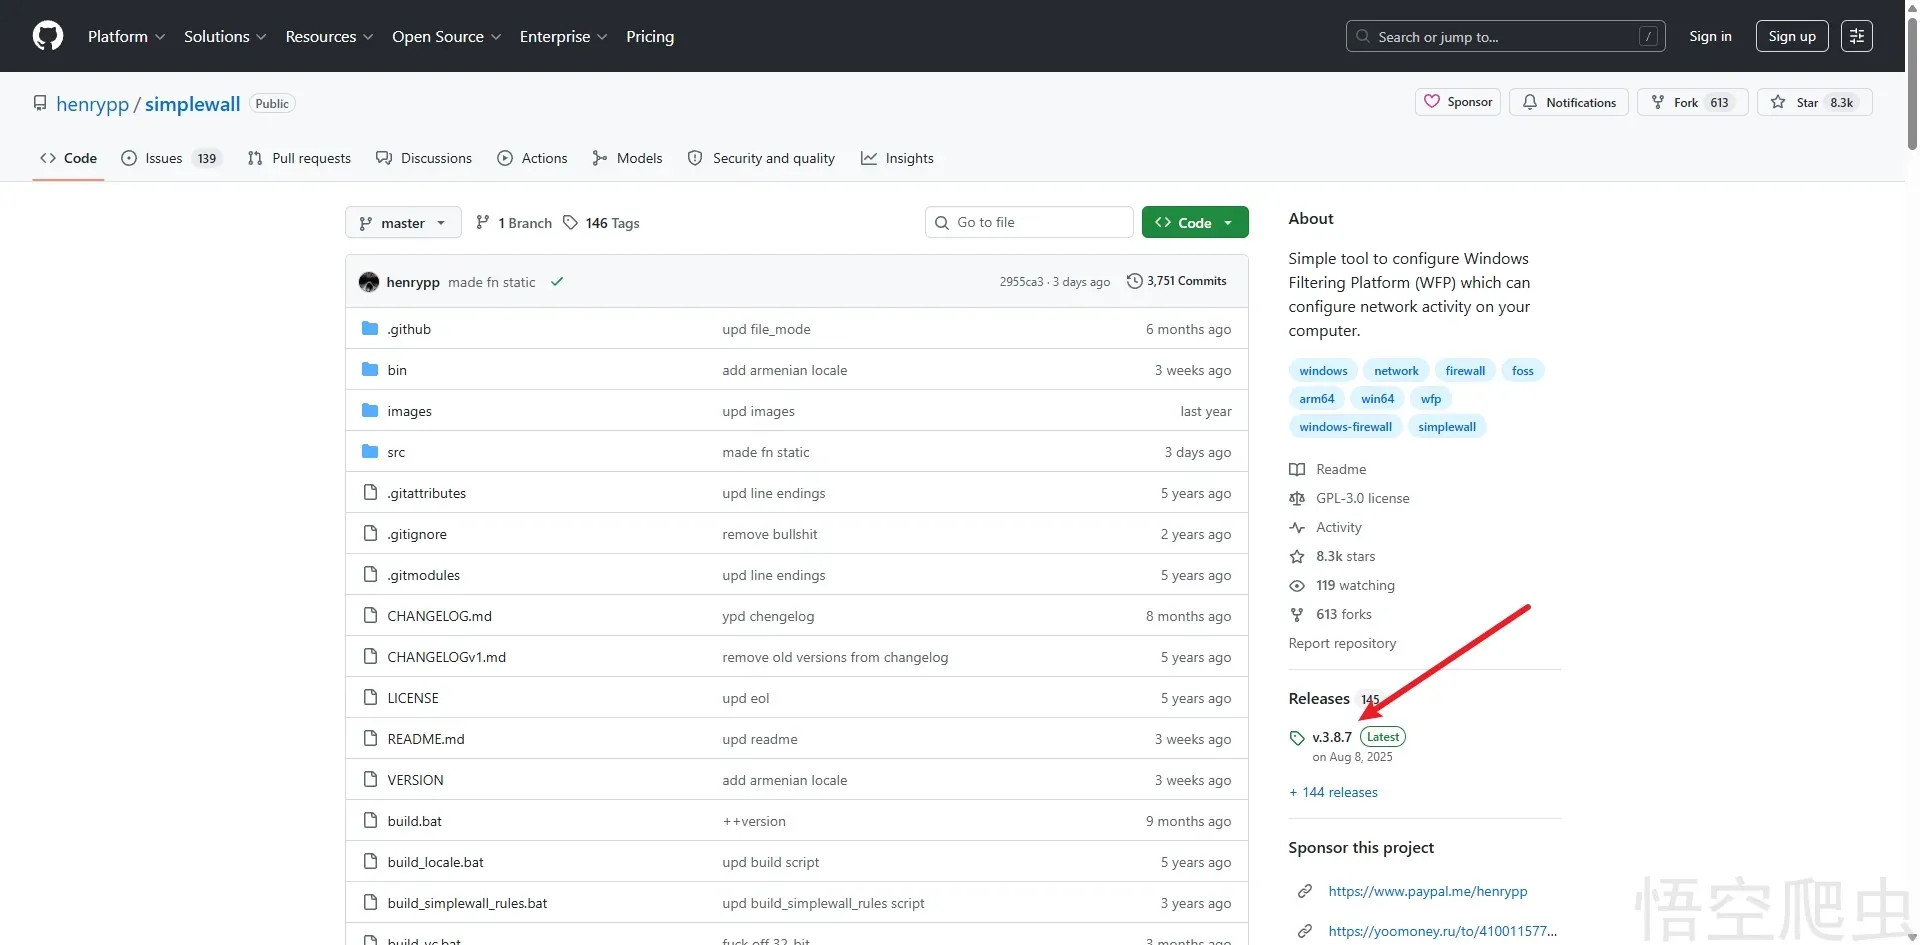The image size is (1920, 945).
Task: Click the Notifications bell button
Action: 1569,102
